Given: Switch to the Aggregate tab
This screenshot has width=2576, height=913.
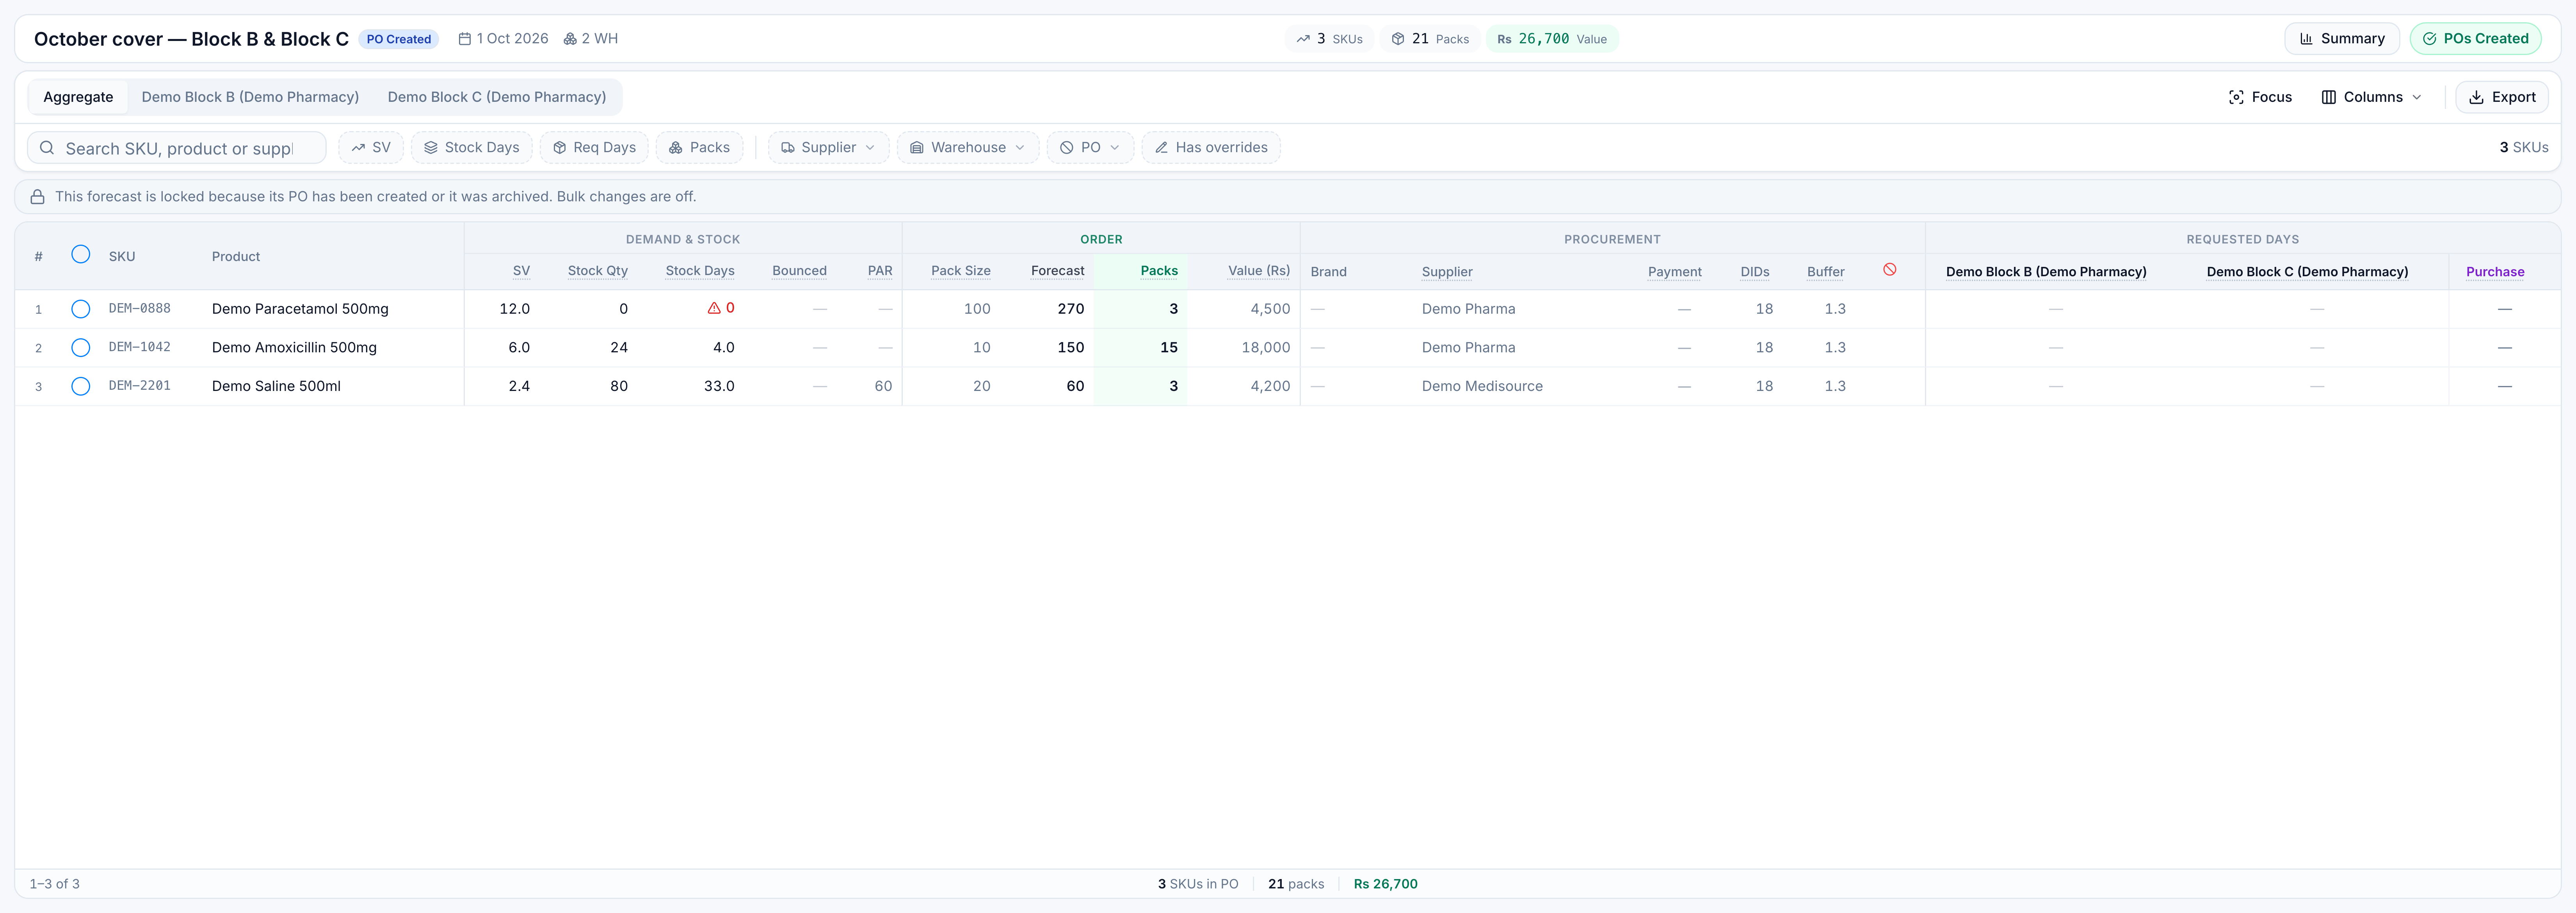Looking at the screenshot, I should [78, 97].
